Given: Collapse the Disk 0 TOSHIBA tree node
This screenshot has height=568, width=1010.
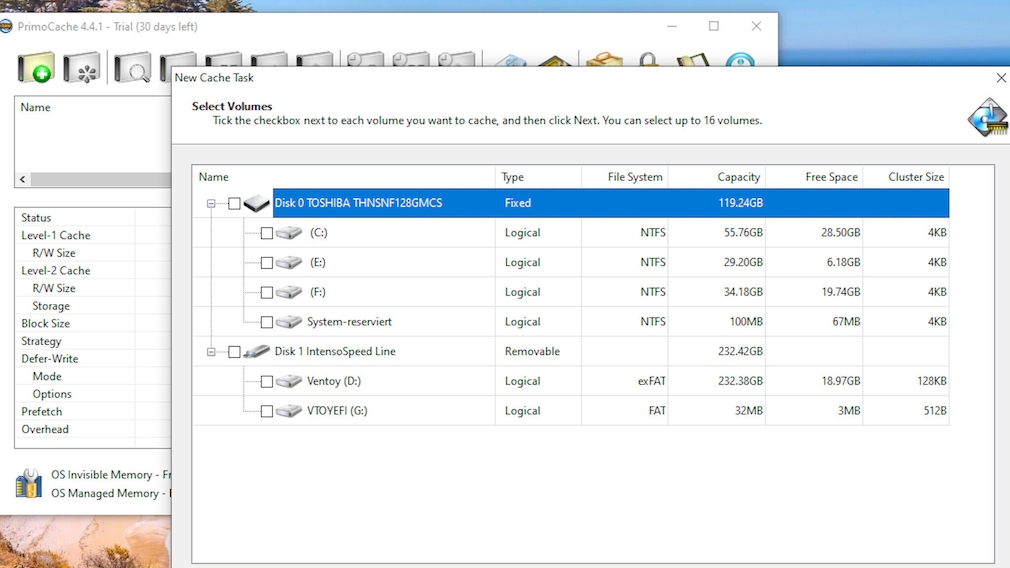Looking at the screenshot, I should pyautogui.click(x=211, y=203).
